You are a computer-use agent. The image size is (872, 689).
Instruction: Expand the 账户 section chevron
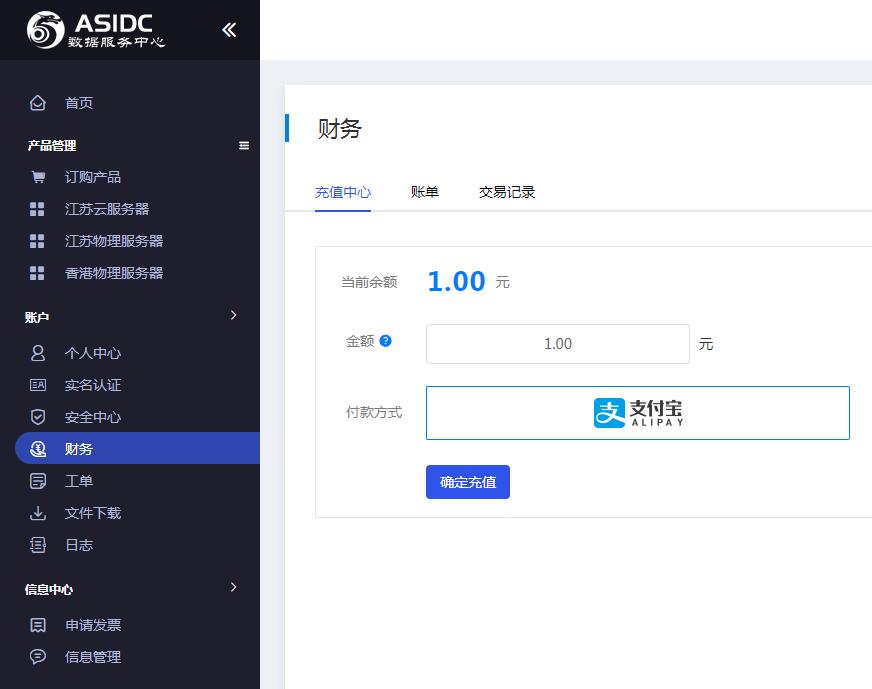click(x=233, y=315)
